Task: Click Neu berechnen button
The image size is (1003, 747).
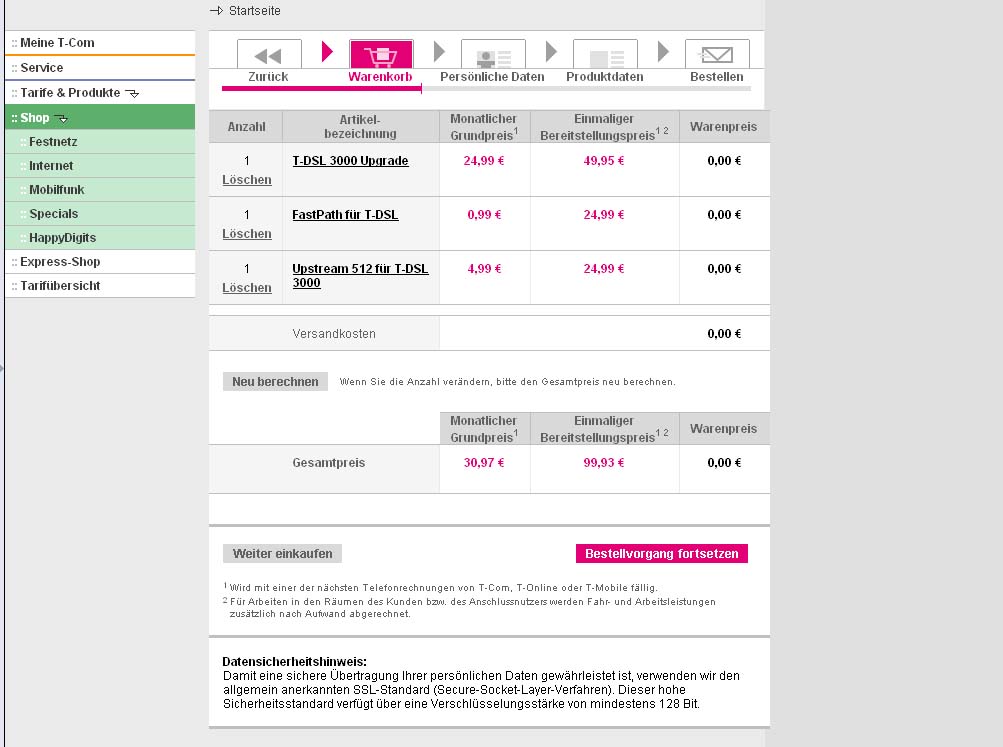Action: click(x=275, y=382)
